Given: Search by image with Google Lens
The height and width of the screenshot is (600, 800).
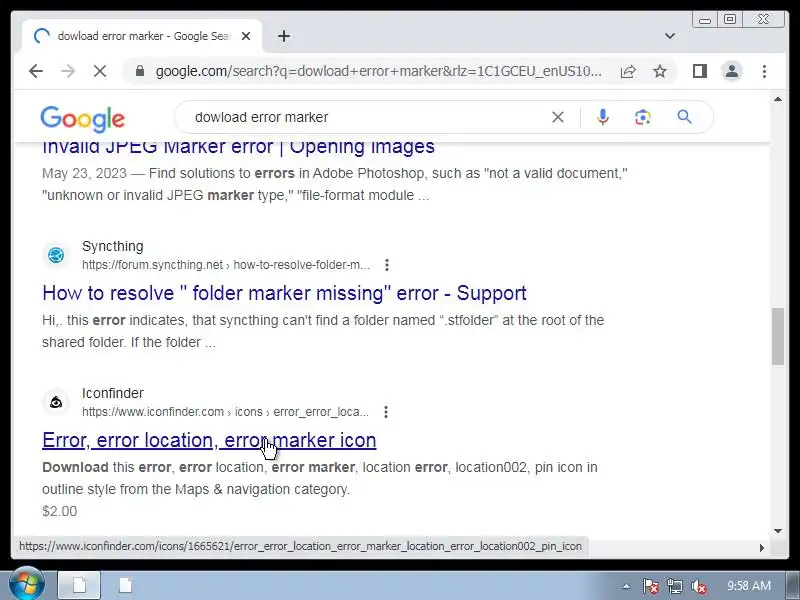Looking at the screenshot, I should click(x=643, y=117).
